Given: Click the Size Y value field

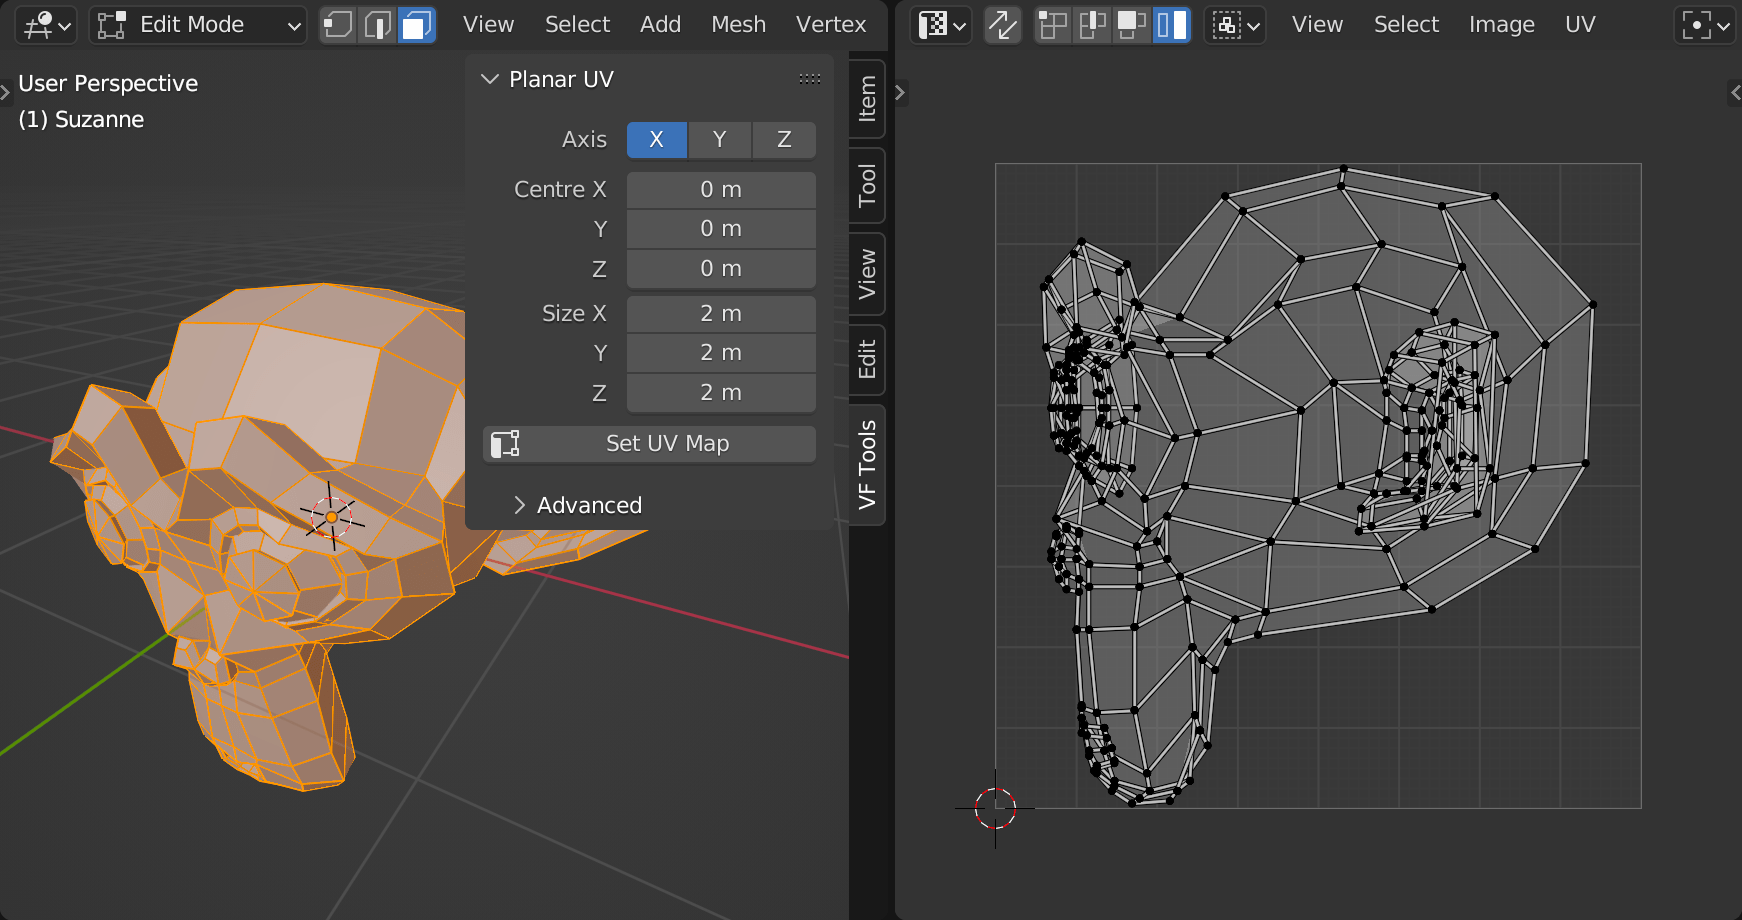Looking at the screenshot, I should (x=721, y=353).
